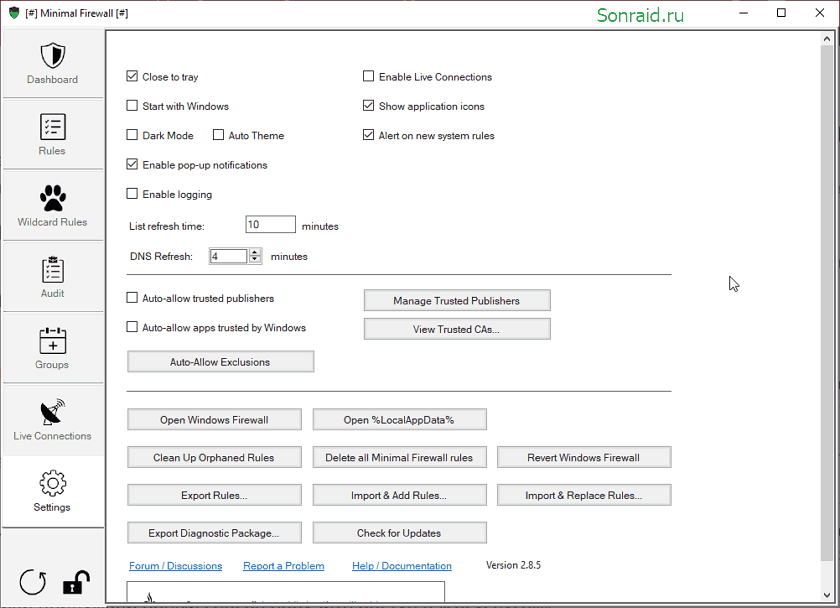Open Forum / Discussions link
The width and height of the screenshot is (840, 608).
(x=176, y=566)
